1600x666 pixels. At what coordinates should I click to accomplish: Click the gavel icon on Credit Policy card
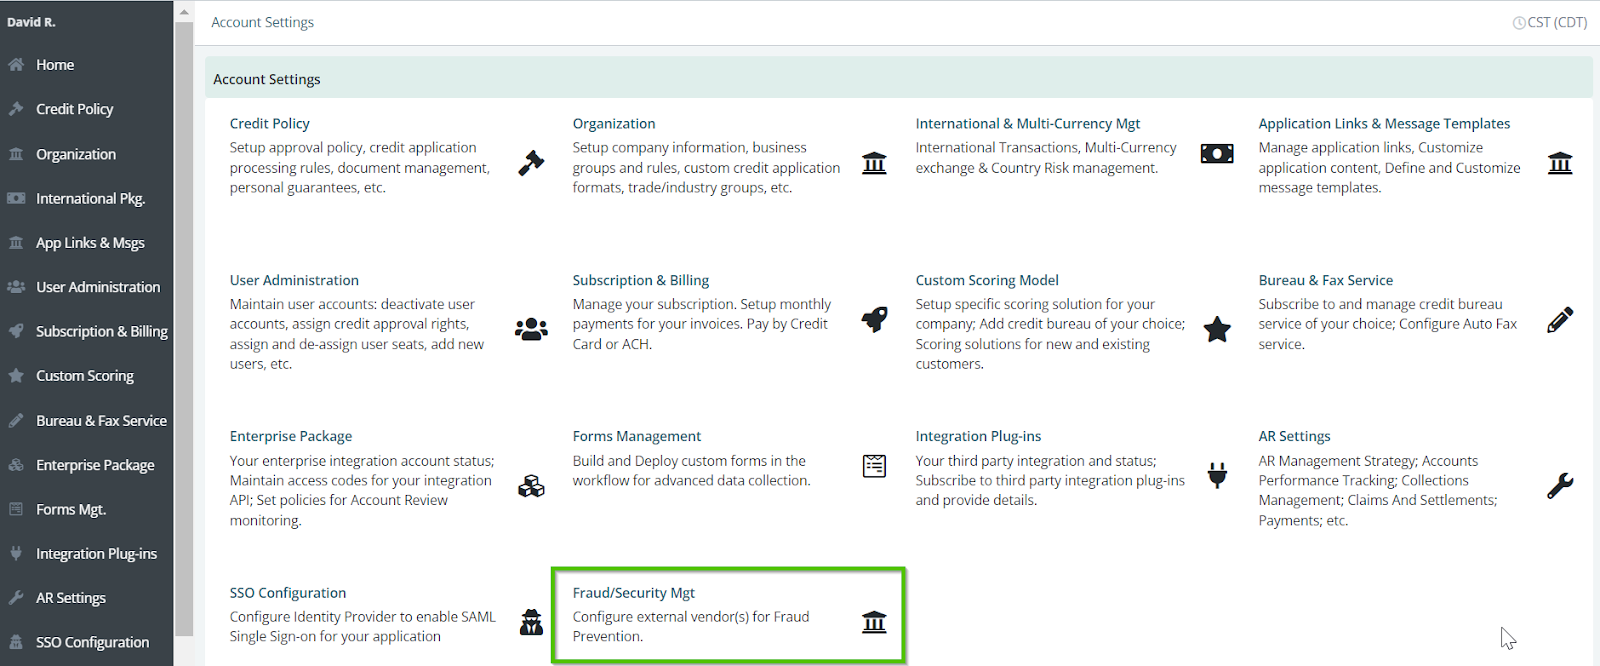[x=531, y=163]
